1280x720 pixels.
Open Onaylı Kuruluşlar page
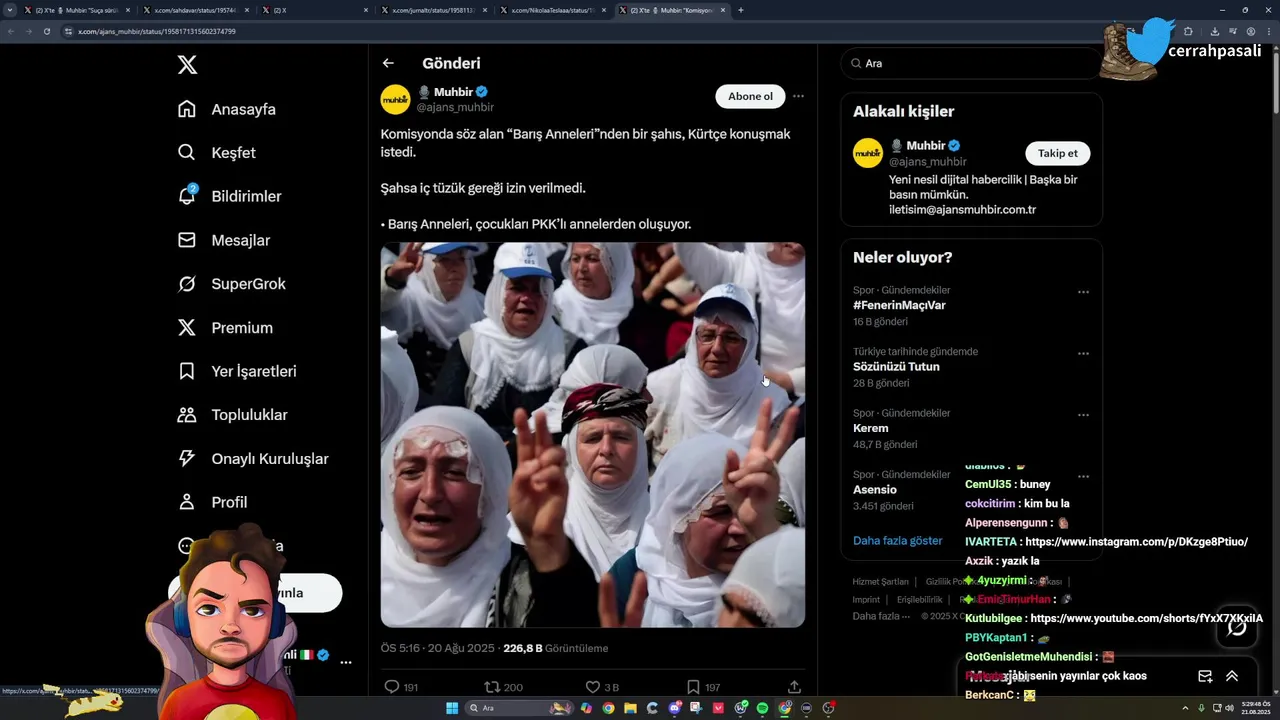pyautogui.click(x=253, y=459)
